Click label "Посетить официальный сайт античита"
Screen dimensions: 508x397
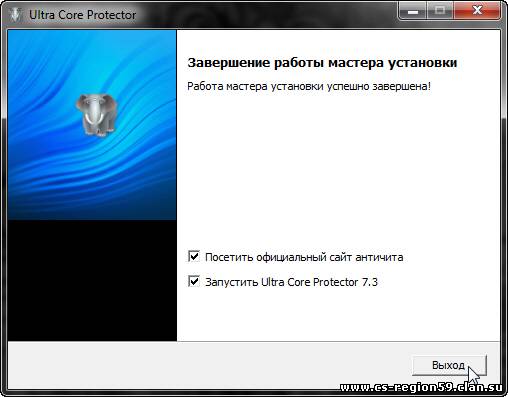pyautogui.click(x=304, y=257)
